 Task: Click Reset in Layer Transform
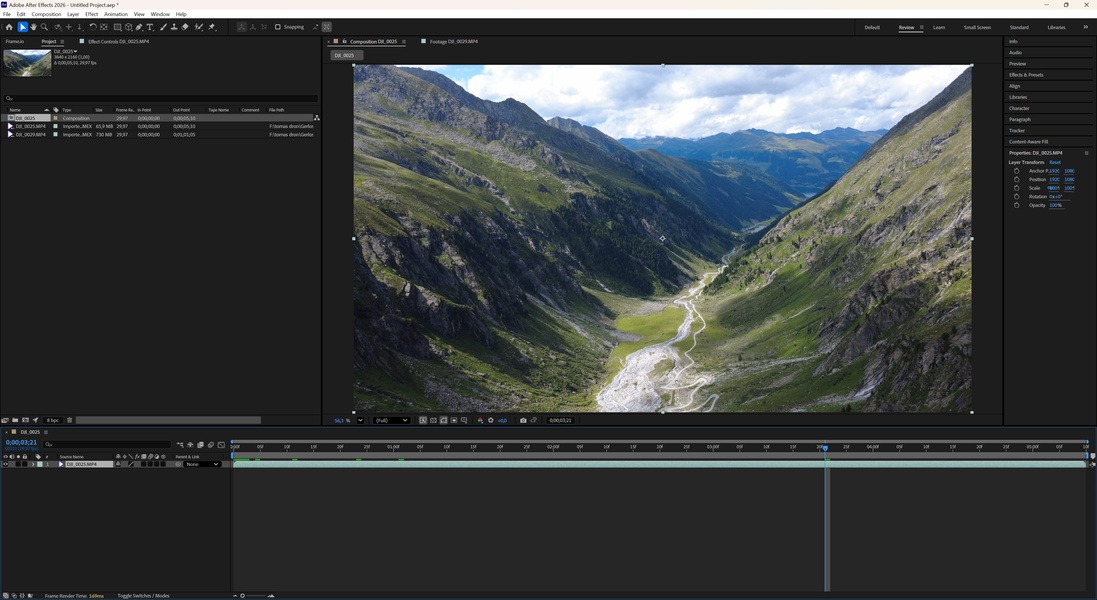point(1054,162)
